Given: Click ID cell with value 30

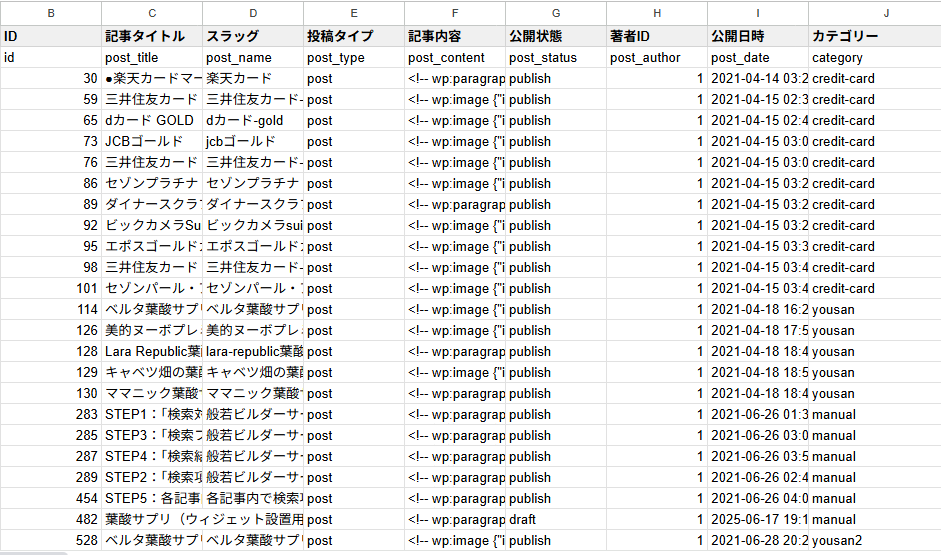Looking at the screenshot, I should tap(51, 79).
